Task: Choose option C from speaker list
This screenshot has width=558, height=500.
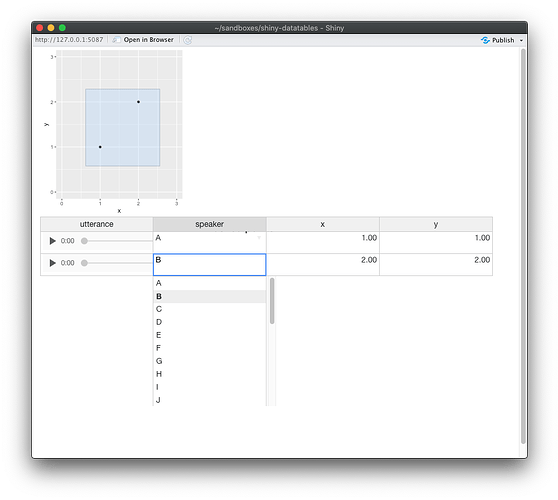Action: coord(210,309)
